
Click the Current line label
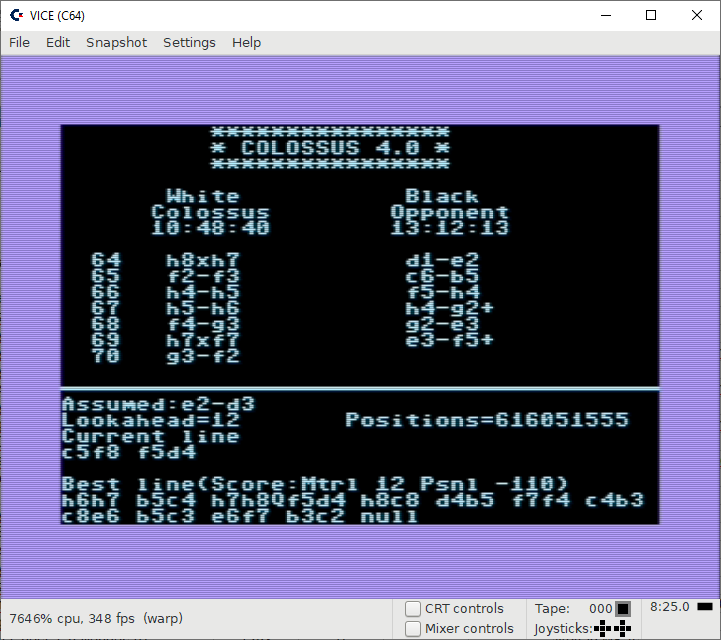(x=151, y=436)
